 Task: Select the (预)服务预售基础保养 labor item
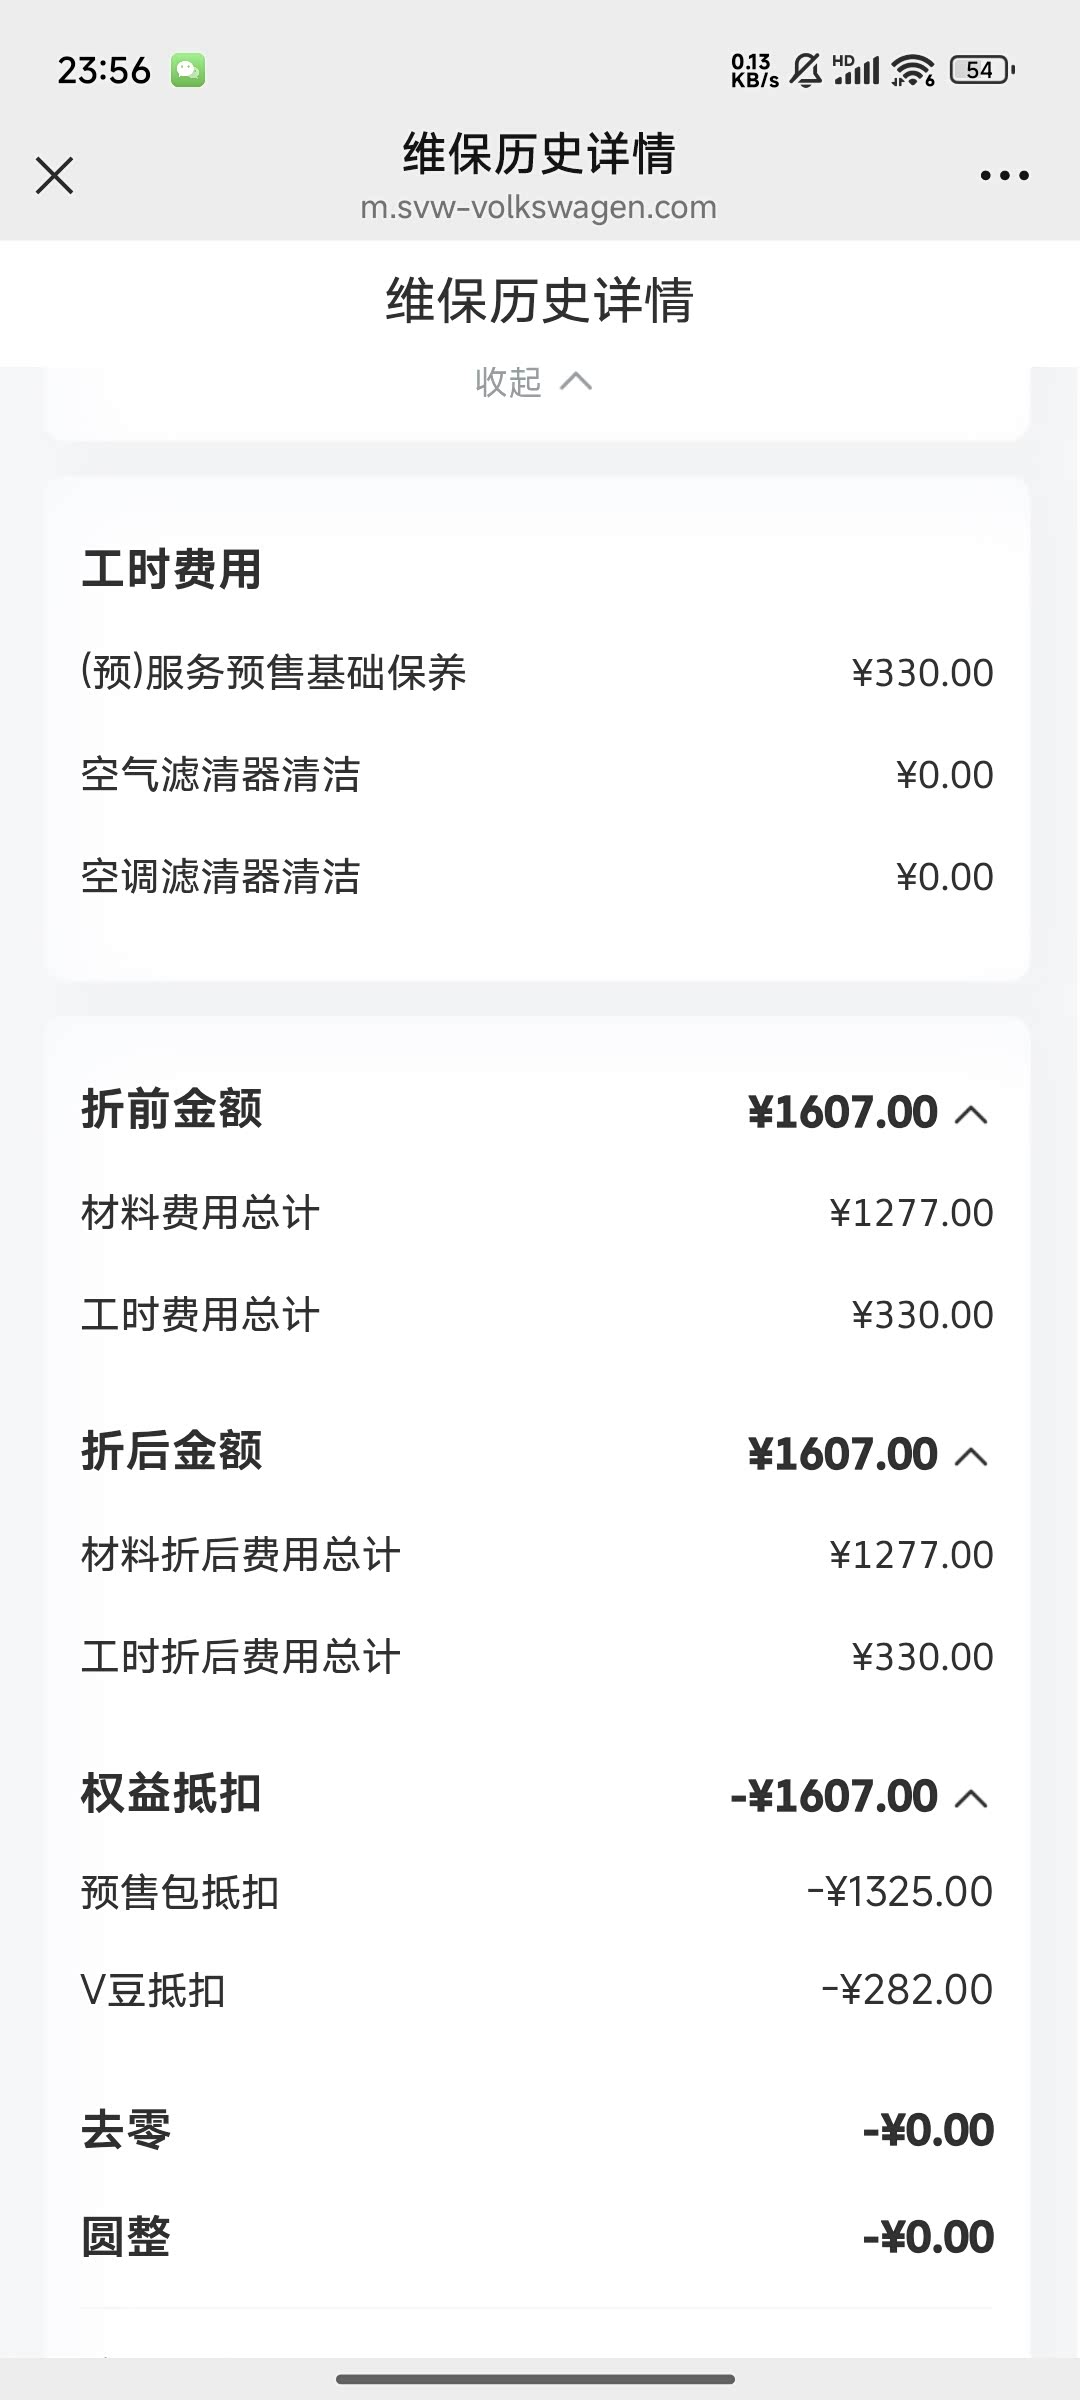tap(274, 673)
